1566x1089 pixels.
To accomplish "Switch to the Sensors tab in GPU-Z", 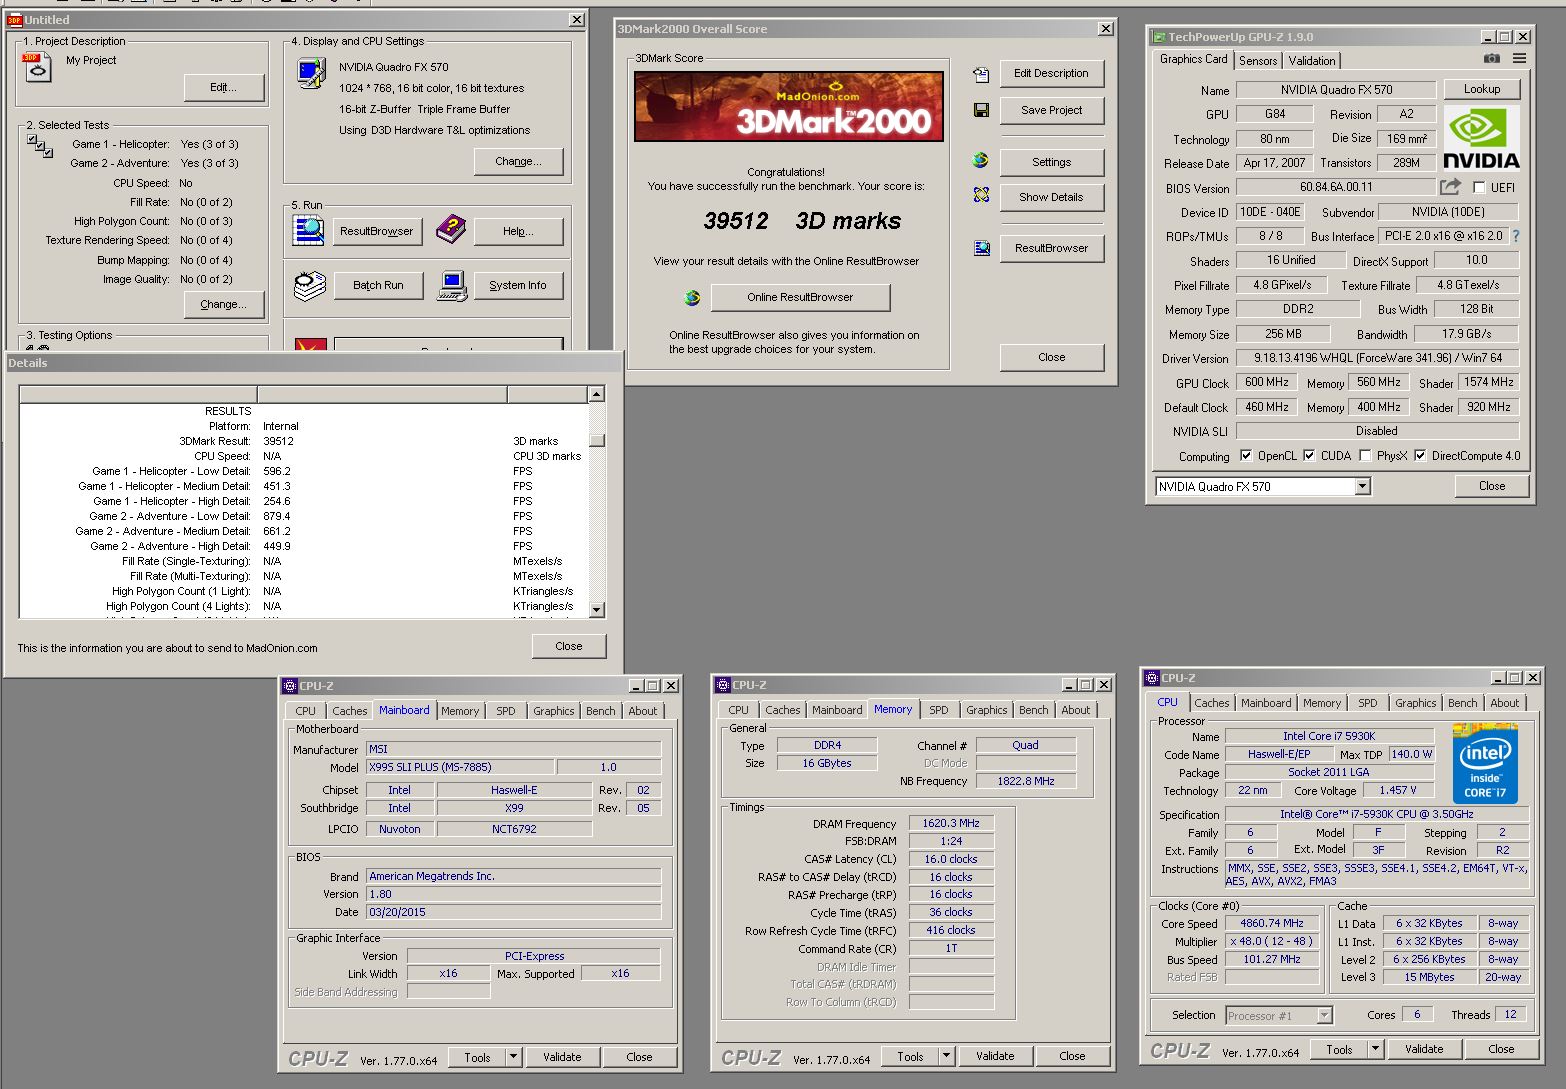I will point(1258,61).
